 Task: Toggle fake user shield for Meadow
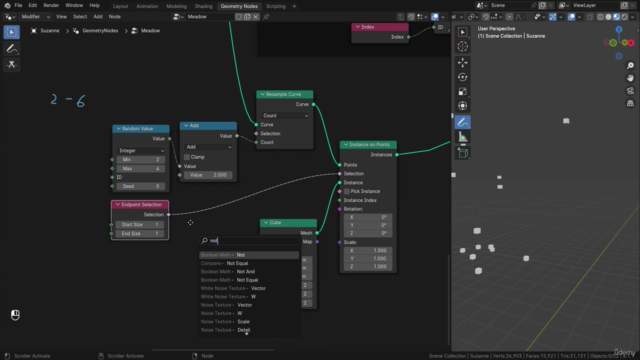[x=239, y=17]
